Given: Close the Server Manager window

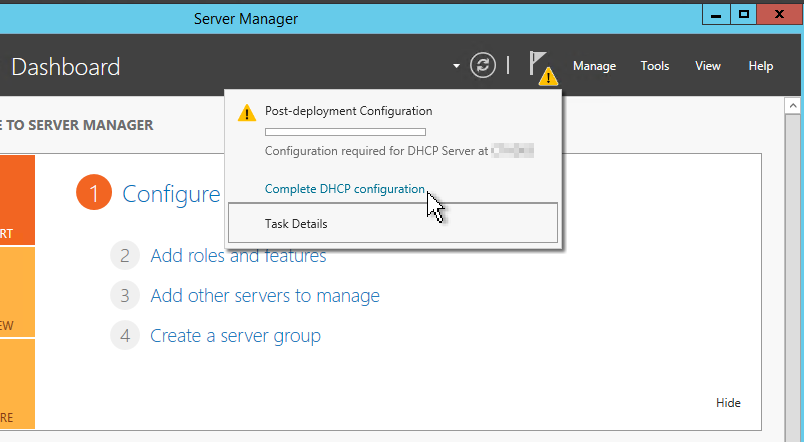Looking at the screenshot, I should (779, 15).
